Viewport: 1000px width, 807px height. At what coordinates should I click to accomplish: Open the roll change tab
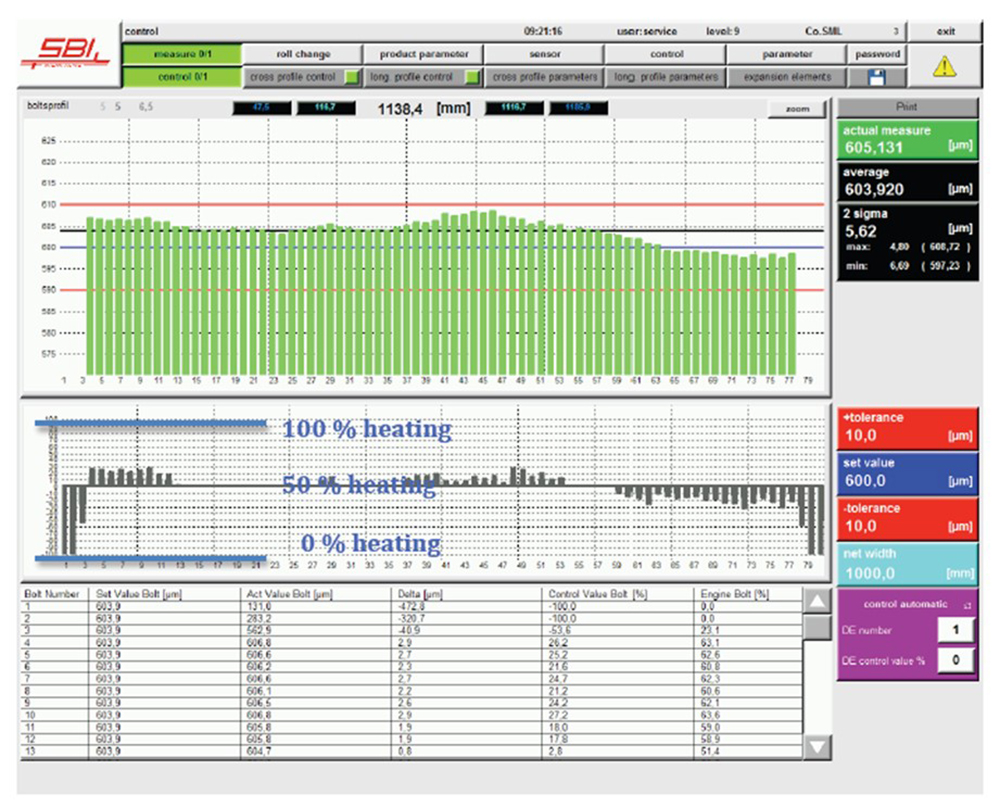tap(303, 54)
